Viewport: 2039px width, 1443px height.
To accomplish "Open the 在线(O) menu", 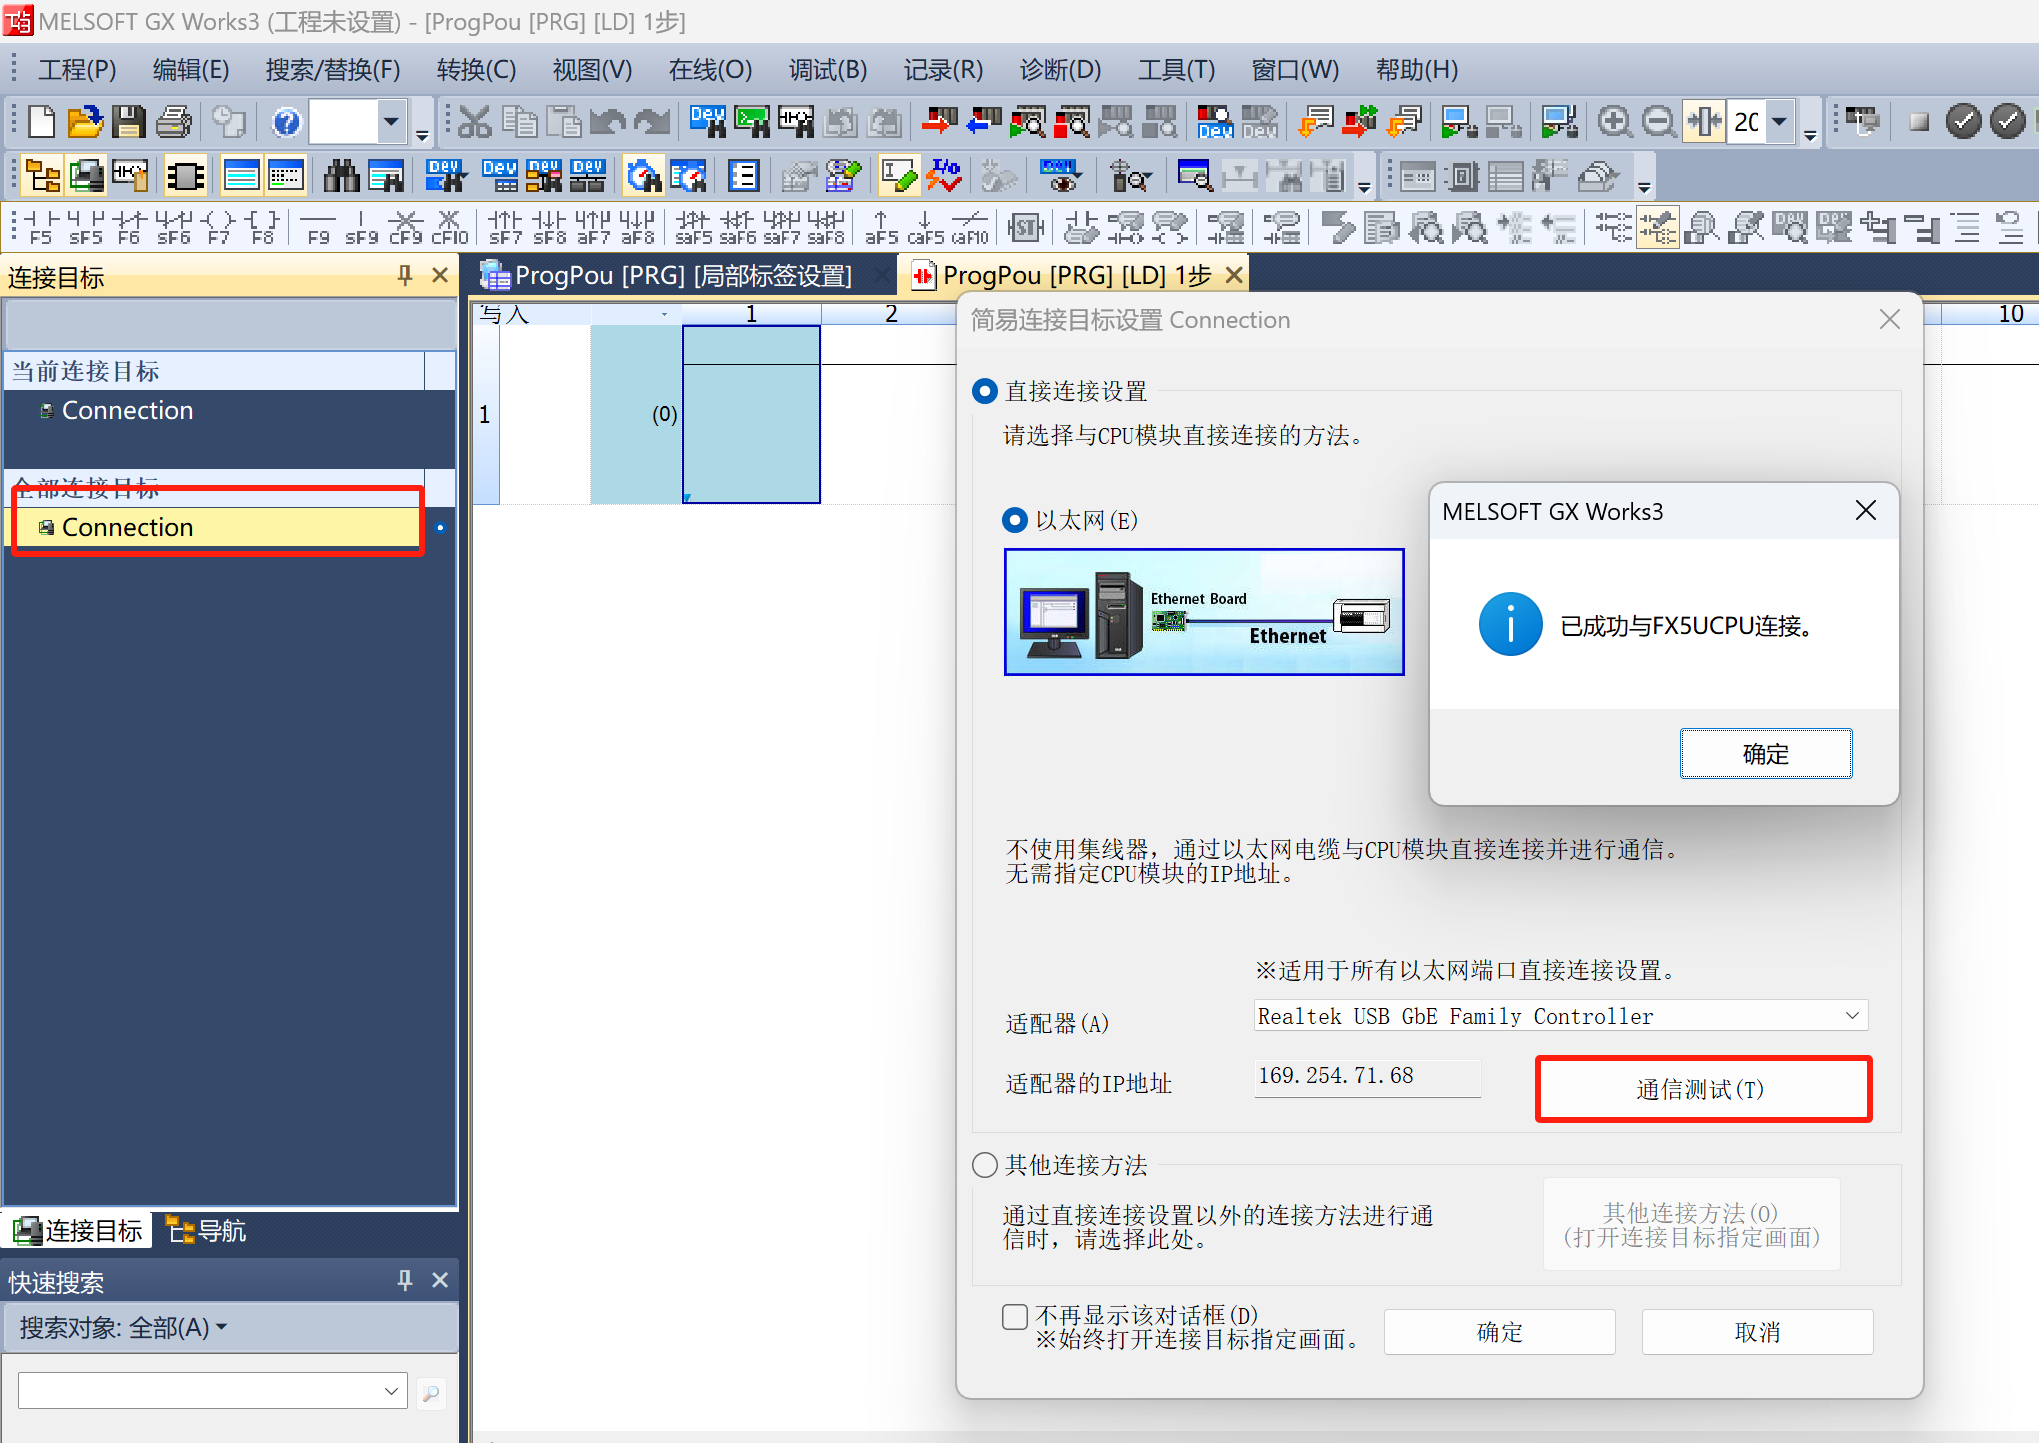I will click(710, 70).
